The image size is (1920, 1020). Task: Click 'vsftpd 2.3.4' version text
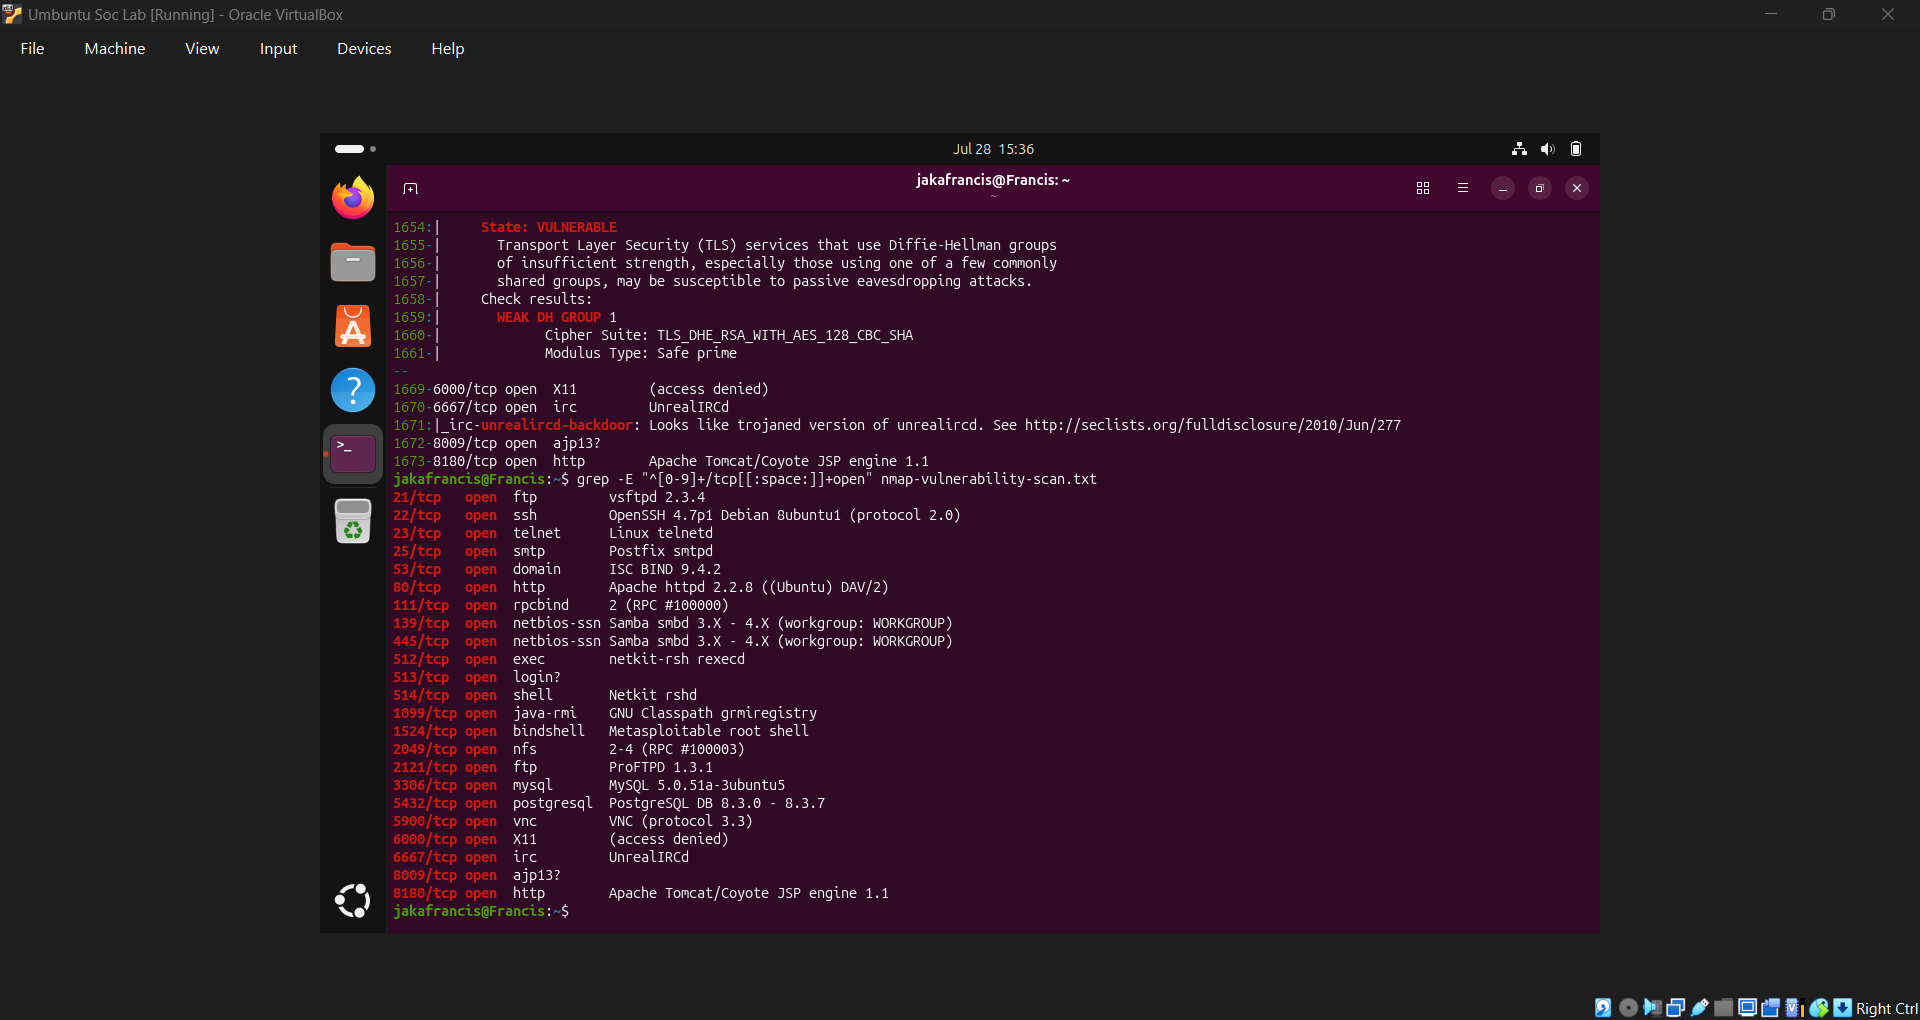pos(657,497)
